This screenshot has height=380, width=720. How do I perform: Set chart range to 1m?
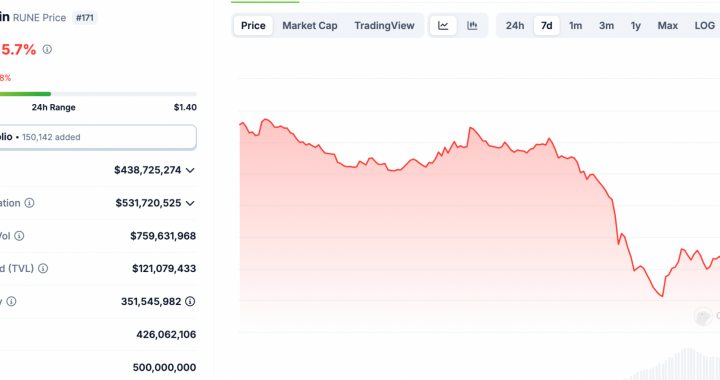coord(575,26)
